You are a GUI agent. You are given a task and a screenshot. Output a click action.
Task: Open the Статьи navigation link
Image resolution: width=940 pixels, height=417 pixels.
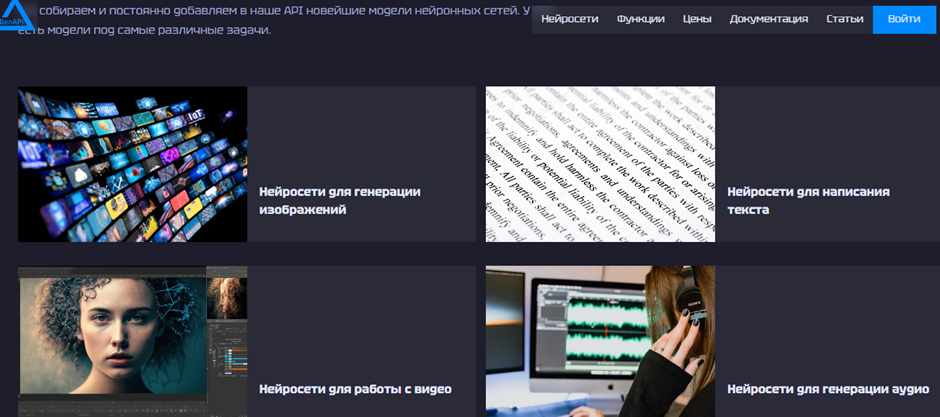coord(845,19)
